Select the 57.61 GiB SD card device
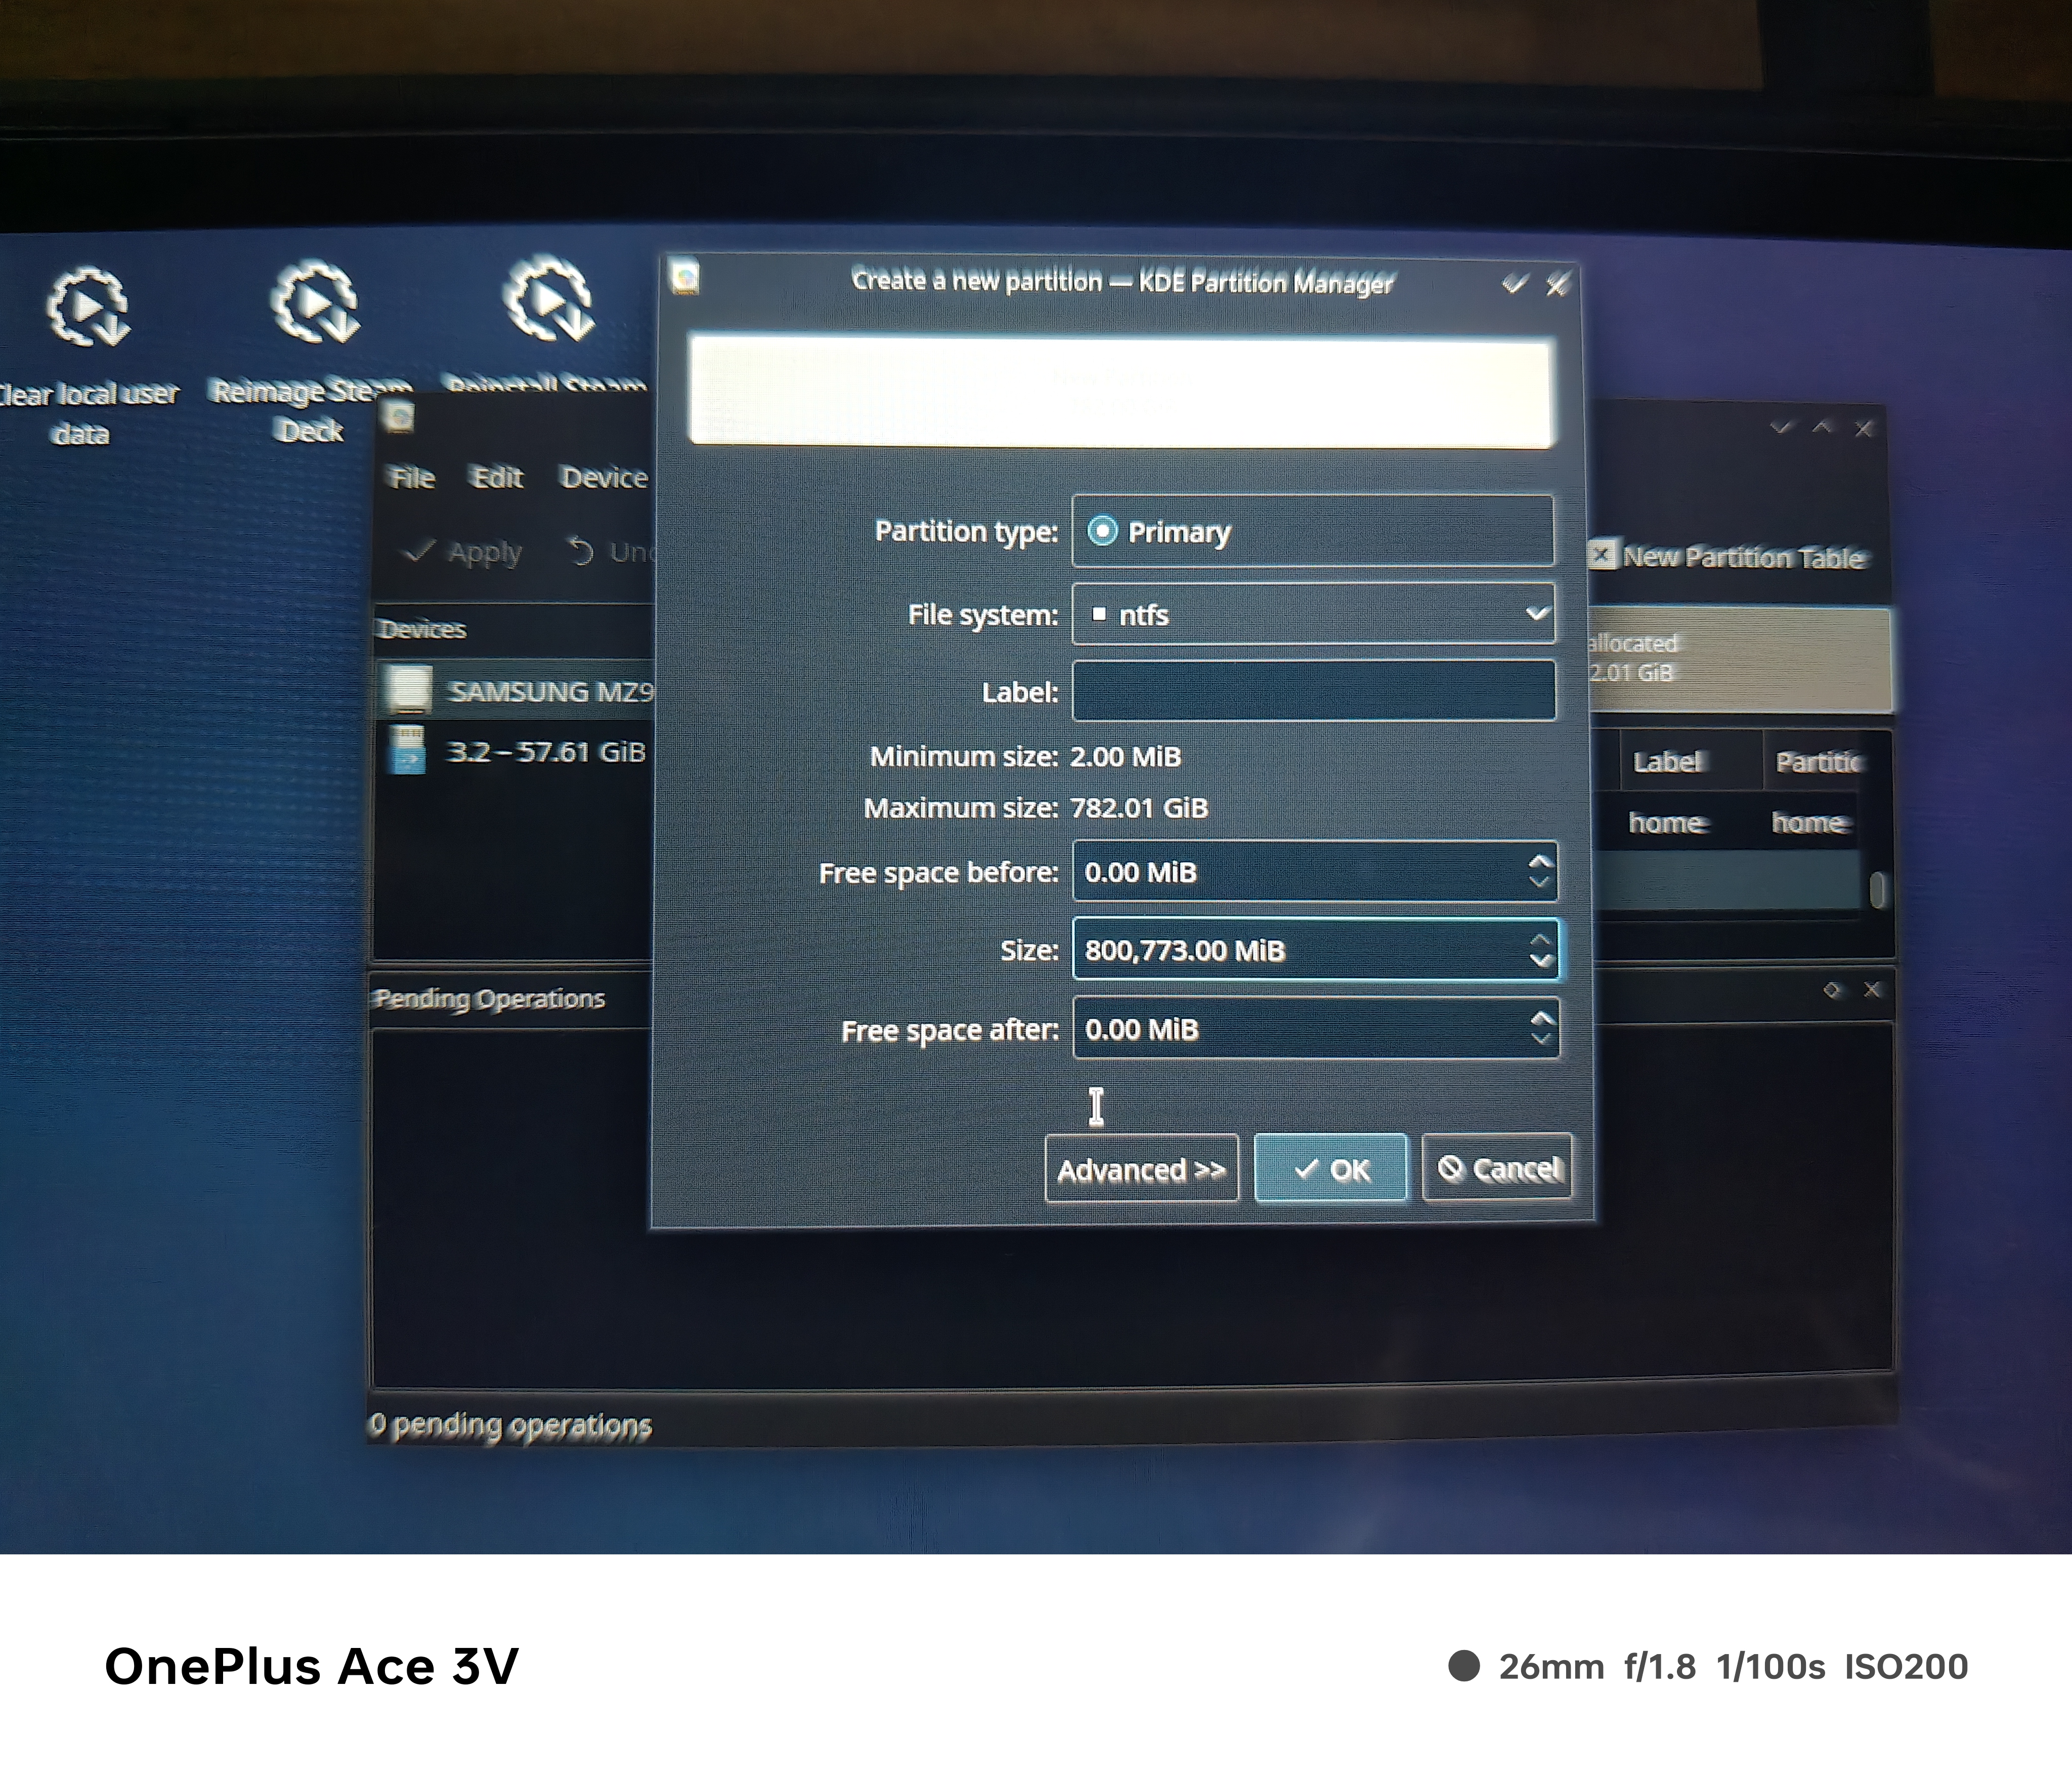The image size is (2072, 1777). tap(545, 752)
